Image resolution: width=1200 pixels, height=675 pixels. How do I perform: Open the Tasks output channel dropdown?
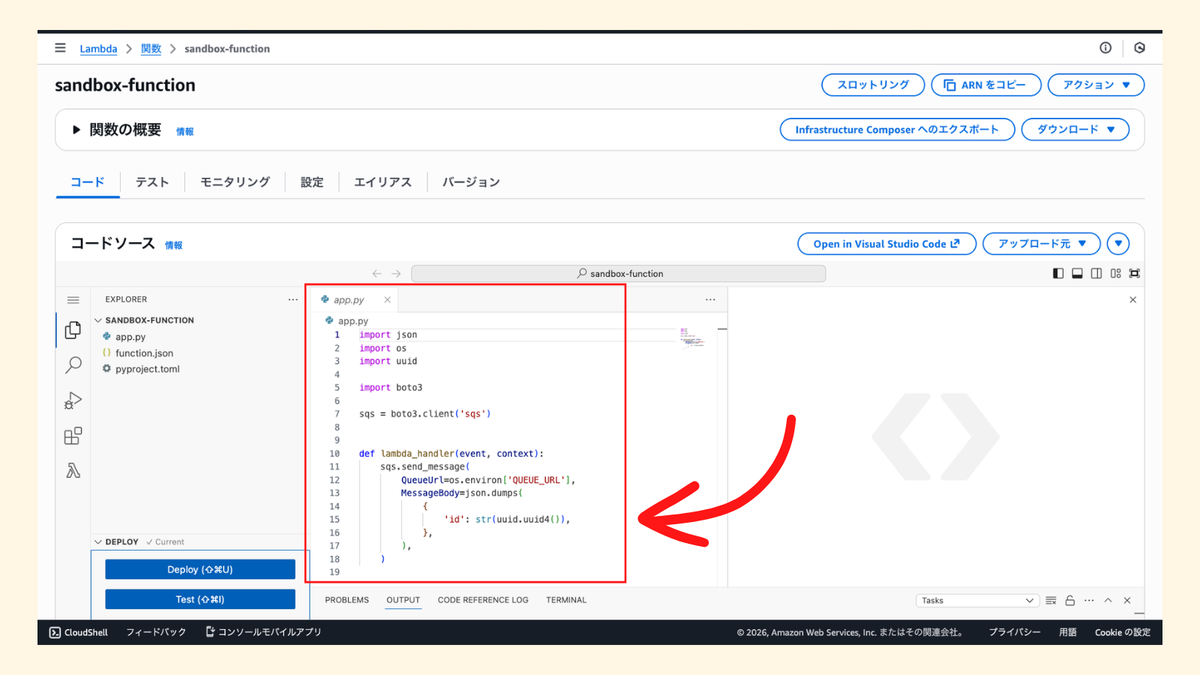pyautogui.click(x=978, y=601)
